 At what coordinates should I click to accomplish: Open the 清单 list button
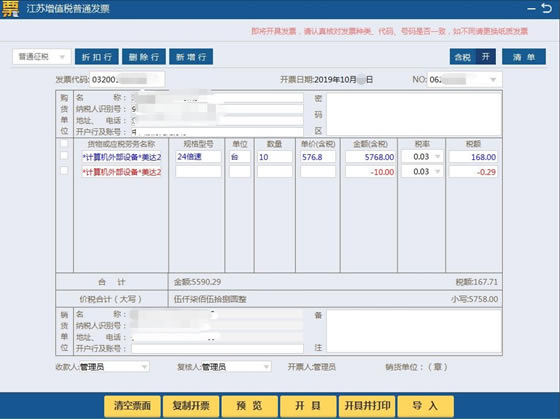click(x=524, y=57)
